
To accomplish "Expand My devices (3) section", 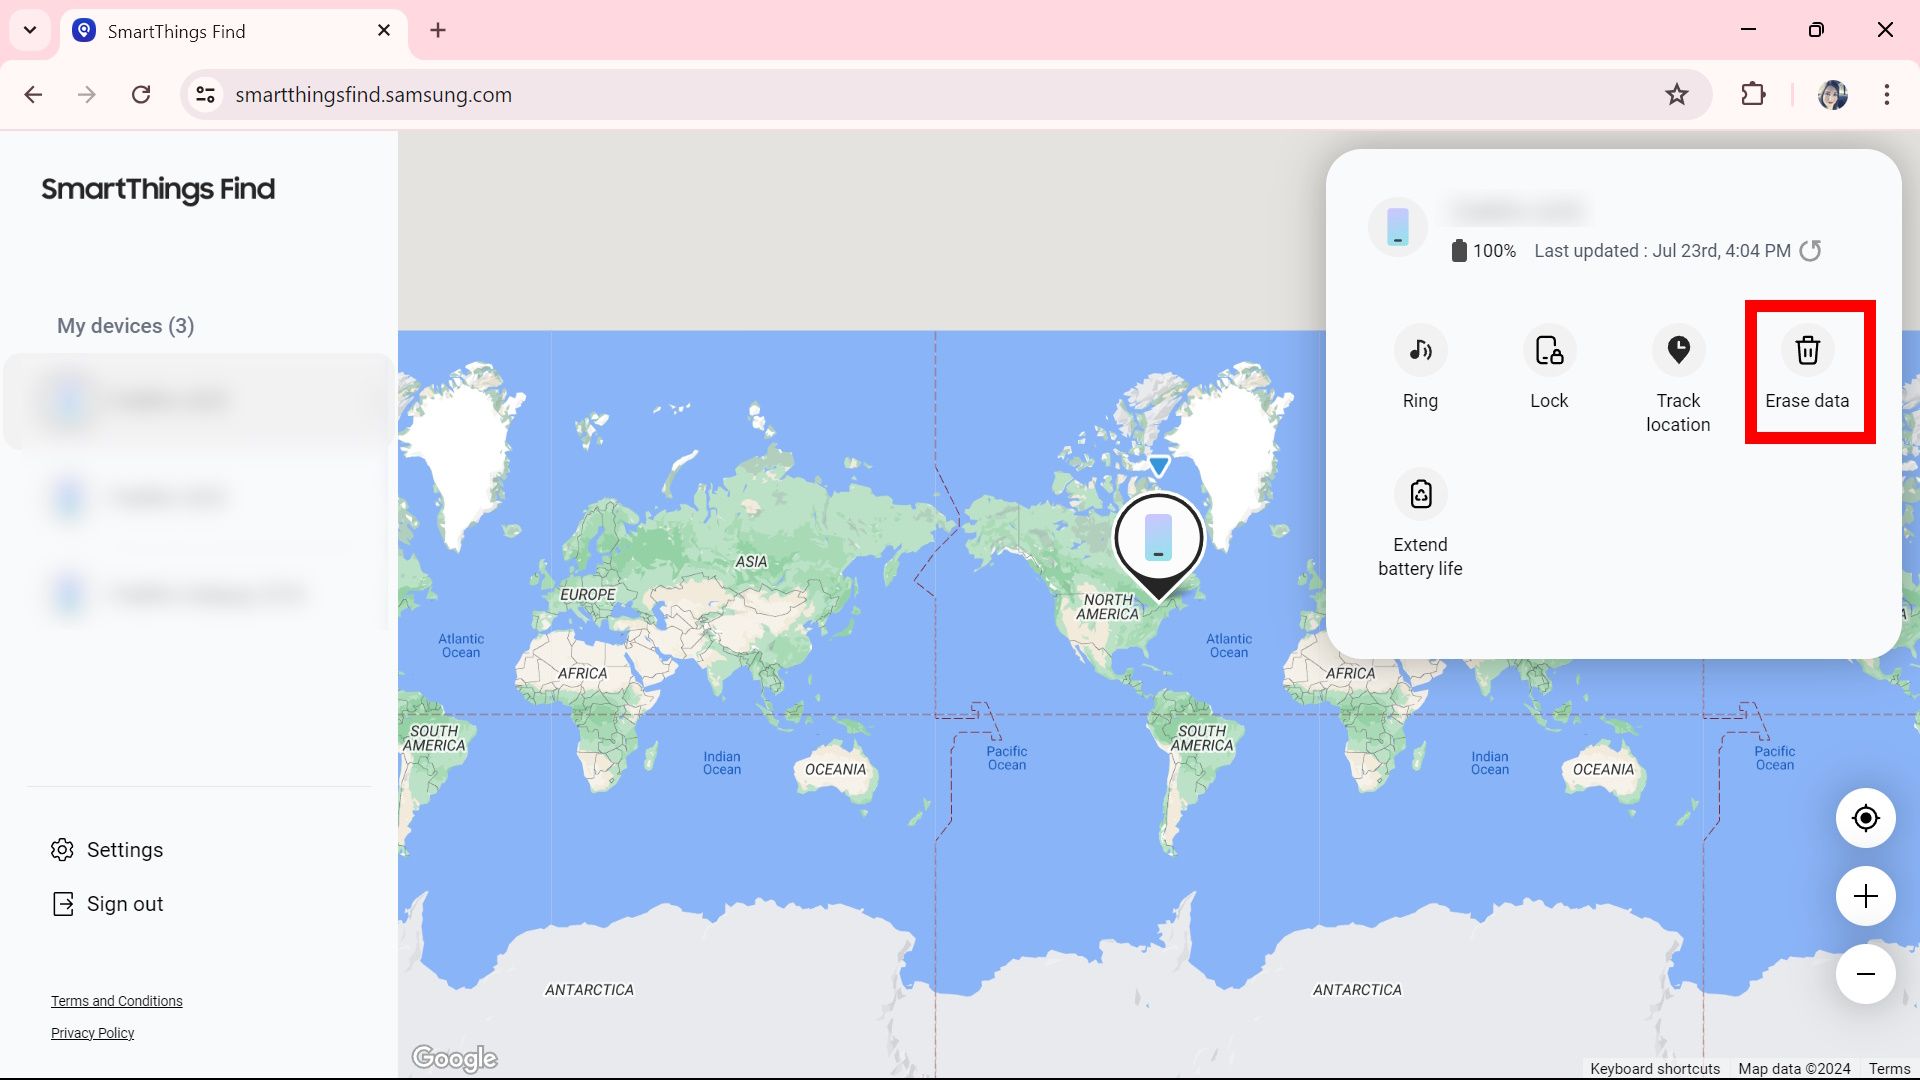I will click(124, 326).
